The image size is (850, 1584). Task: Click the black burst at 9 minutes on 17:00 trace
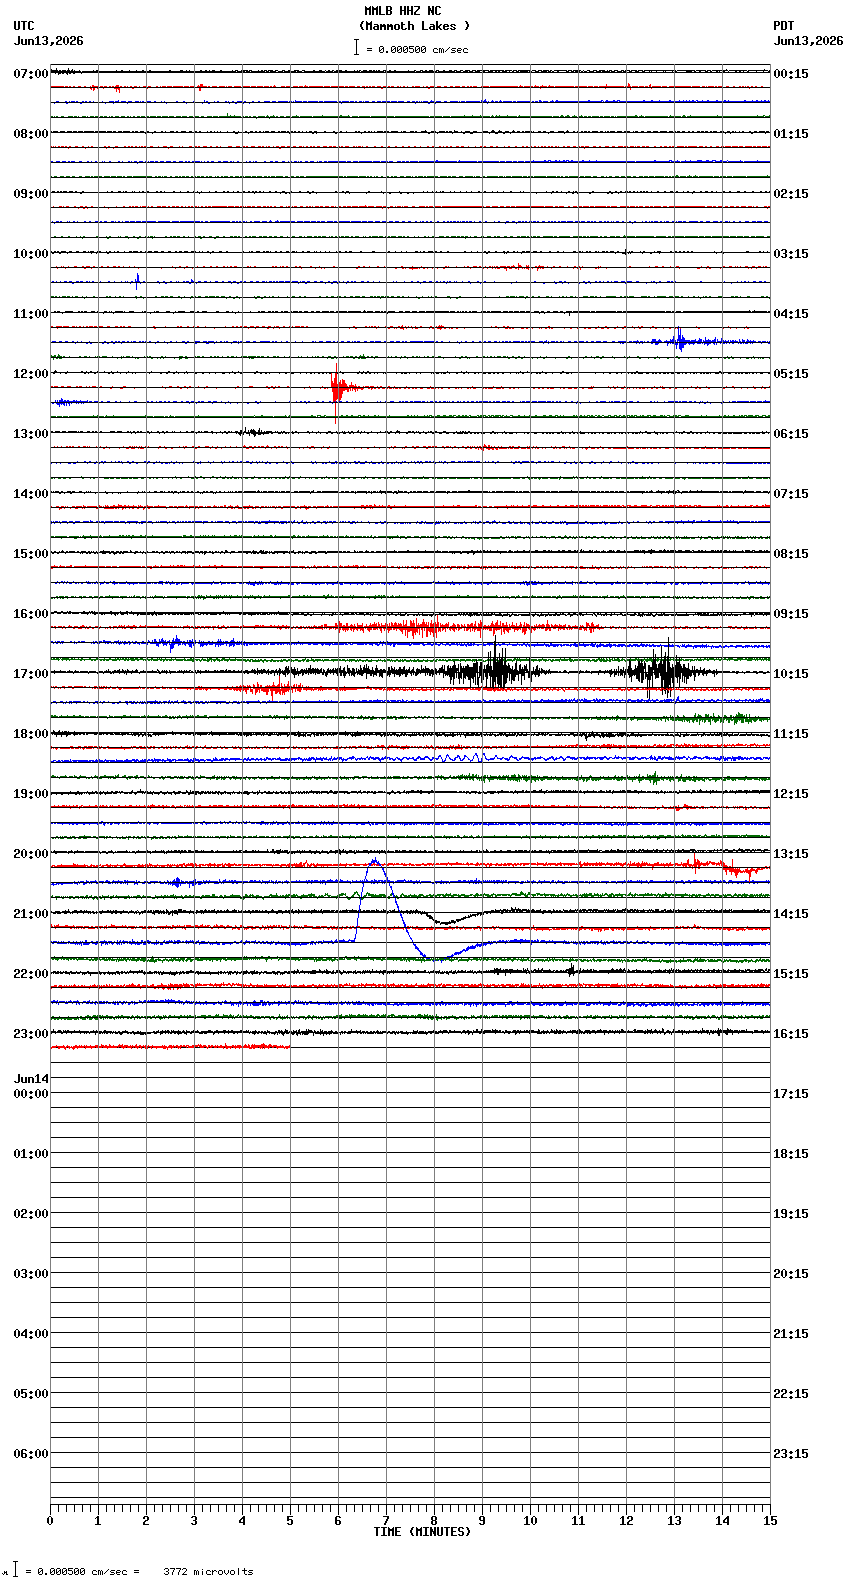pos(495,671)
